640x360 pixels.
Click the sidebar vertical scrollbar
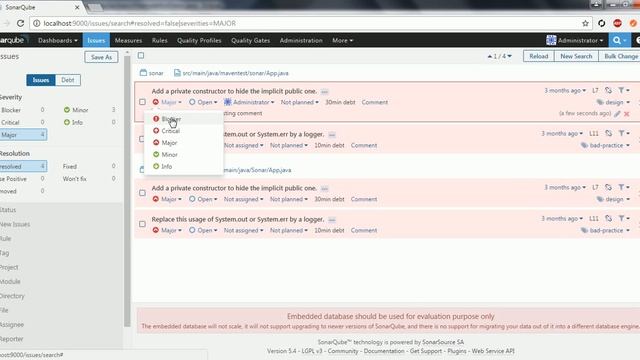tap(127, 192)
